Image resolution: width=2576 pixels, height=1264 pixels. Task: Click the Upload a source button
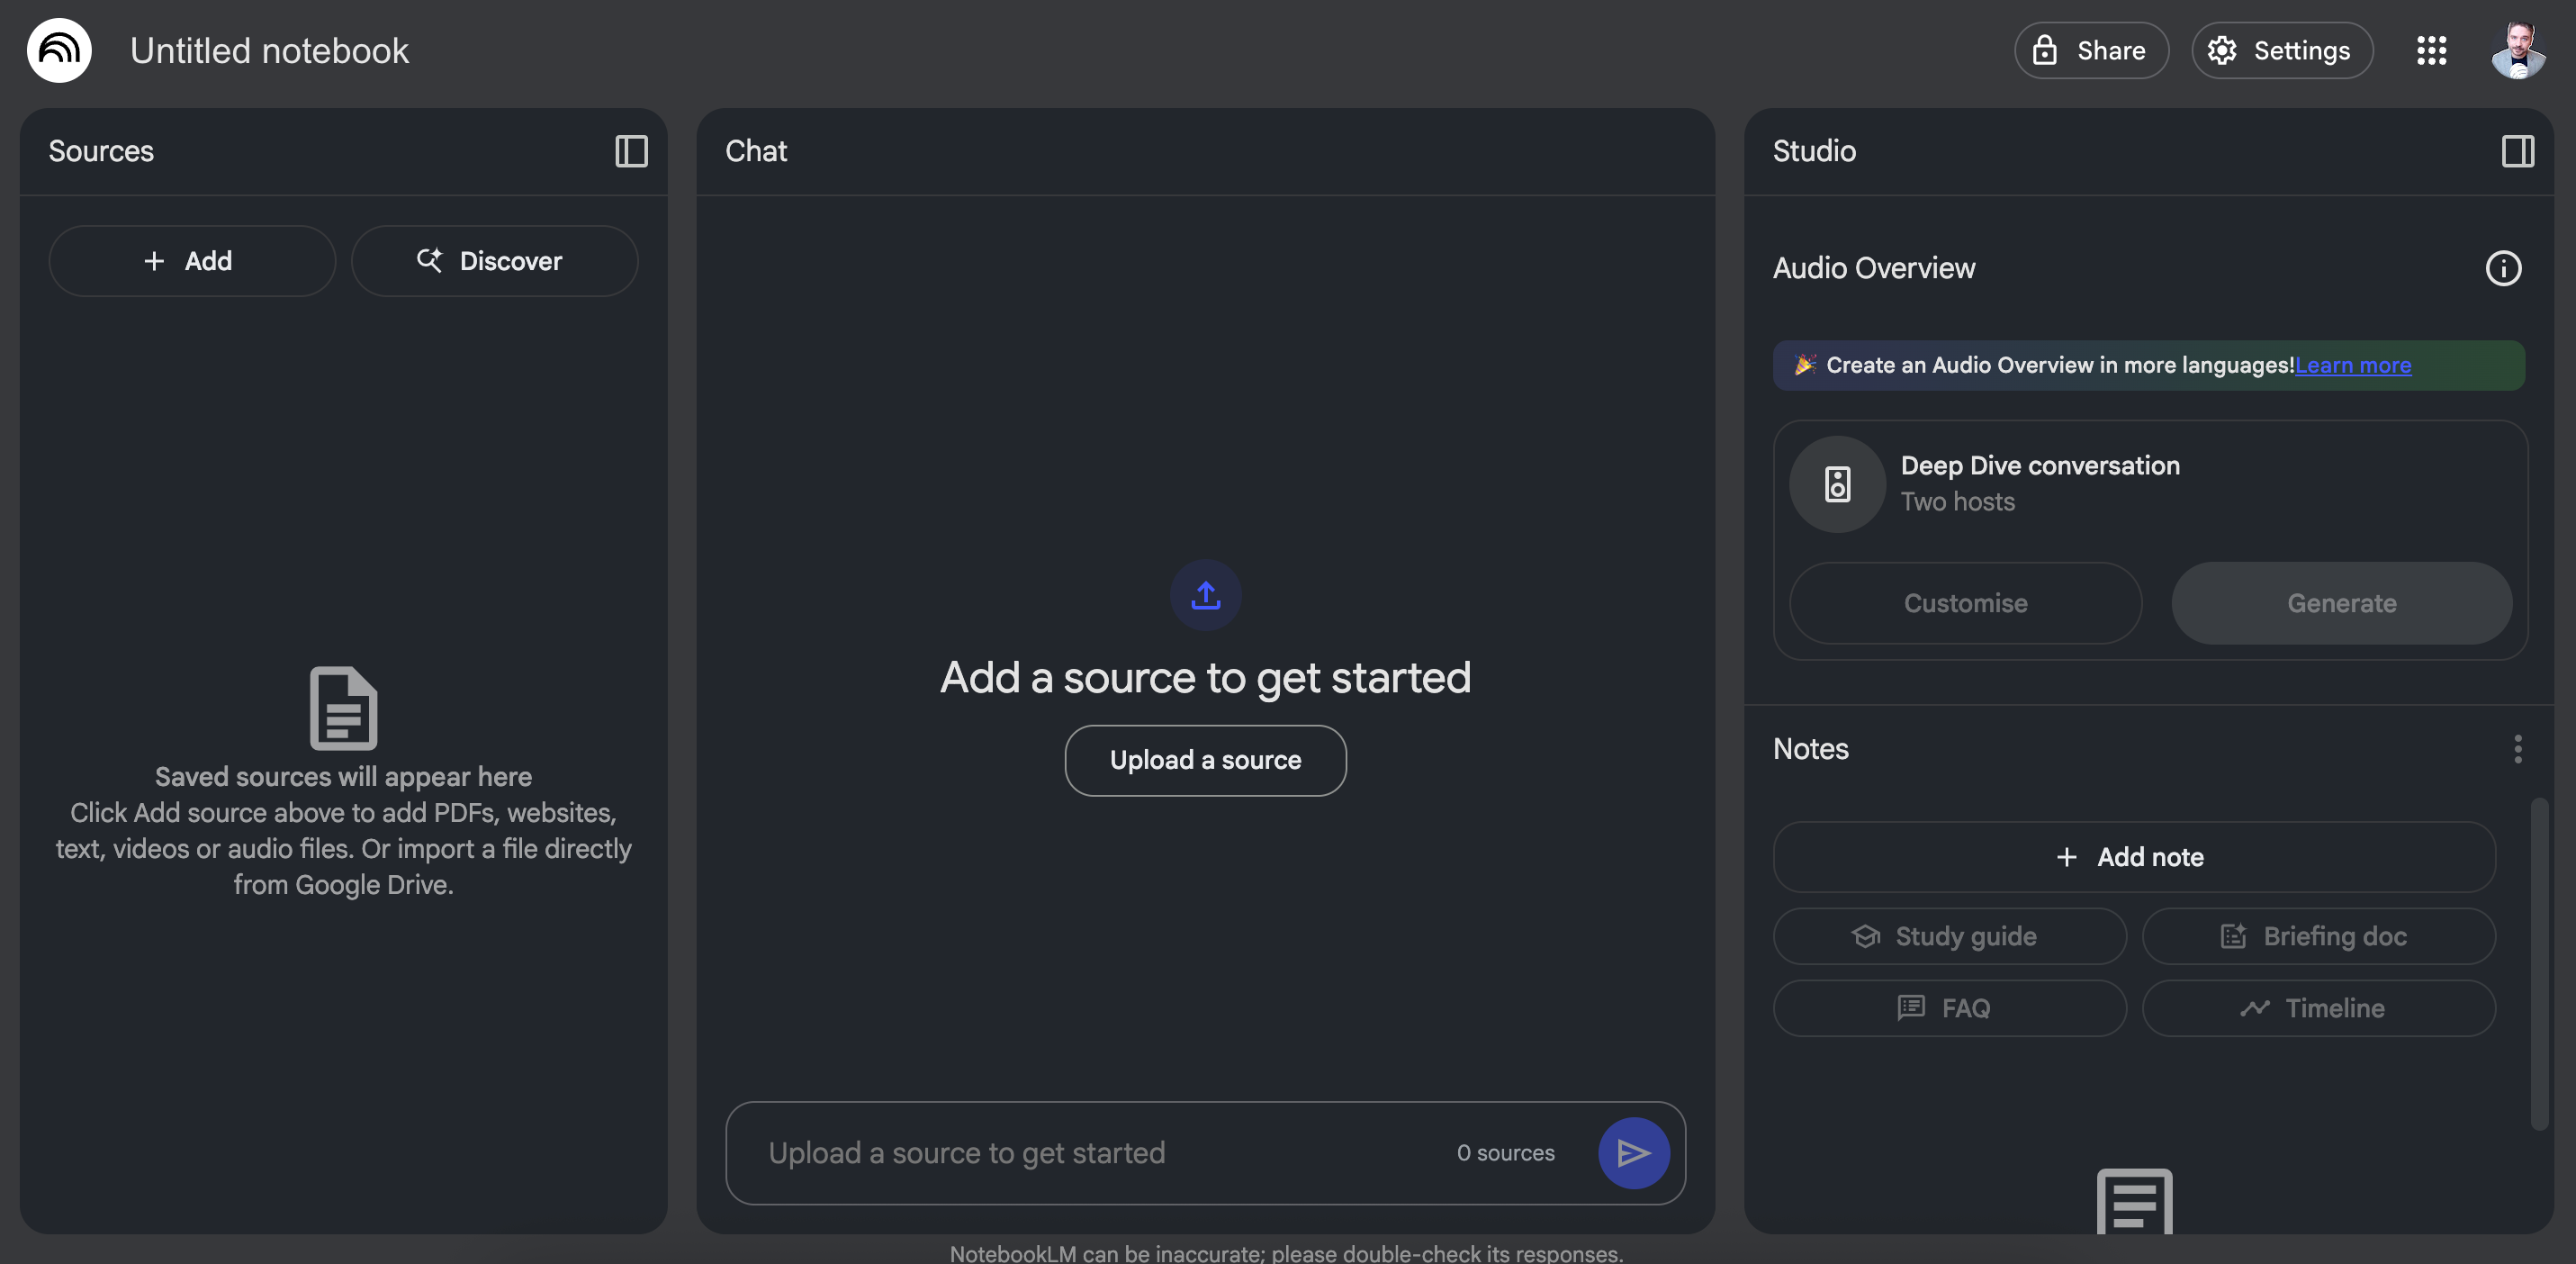pos(1205,760)
